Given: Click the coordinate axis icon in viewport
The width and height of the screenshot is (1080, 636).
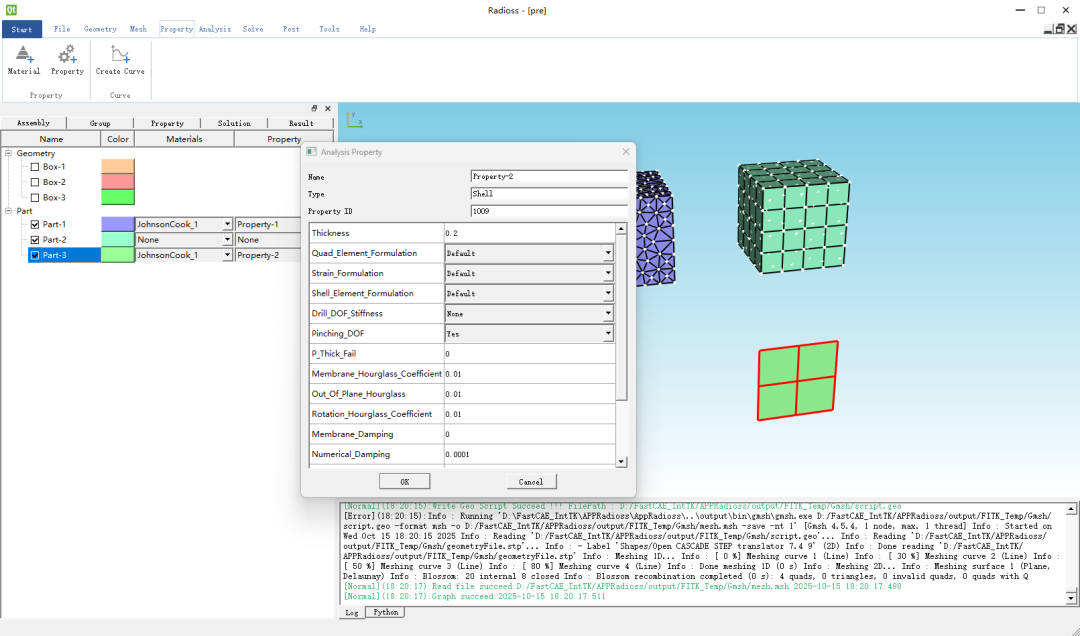Looking at the screenshot, I should coord(354,120).
